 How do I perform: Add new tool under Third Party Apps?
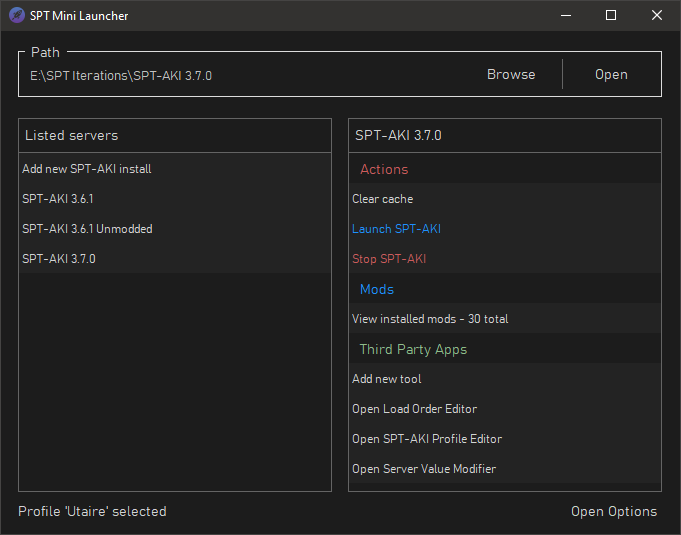point(505,379)
